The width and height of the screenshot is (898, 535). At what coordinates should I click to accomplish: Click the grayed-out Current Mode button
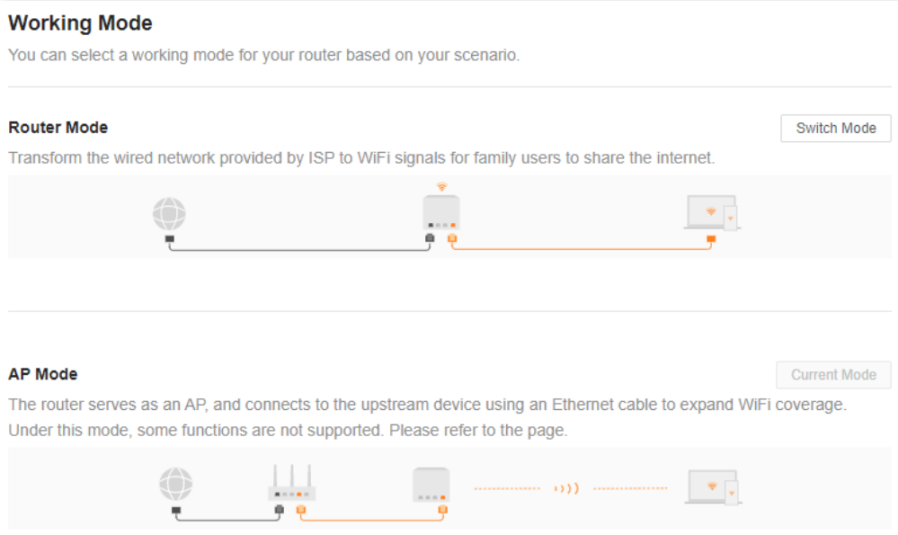(x=833, y=375)
